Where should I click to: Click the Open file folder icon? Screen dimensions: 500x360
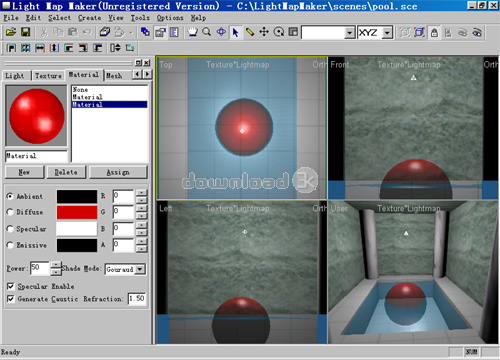[11, 32]
